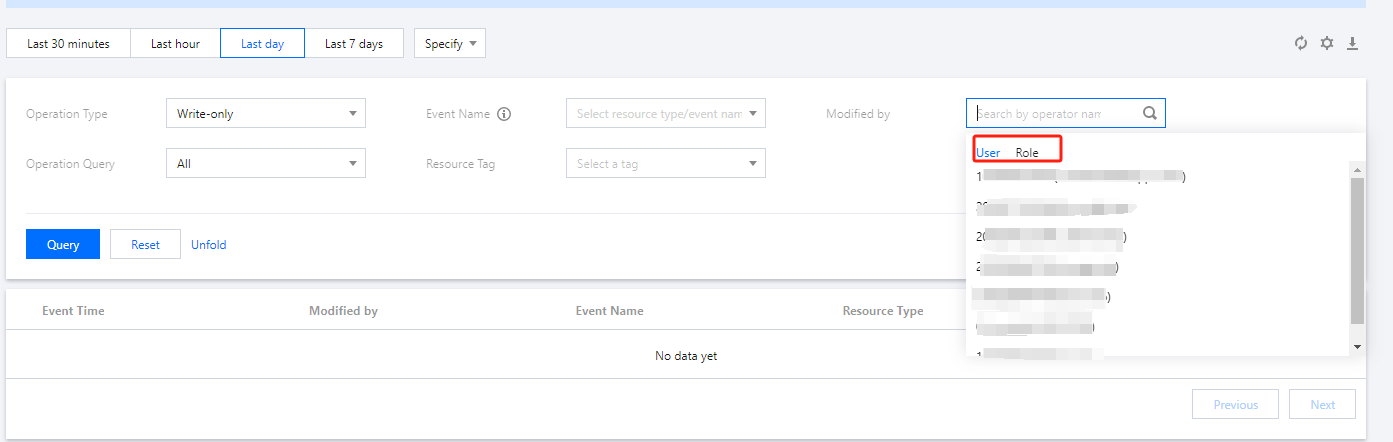Expand the Resource Tag select dropdown

(665, 163)
